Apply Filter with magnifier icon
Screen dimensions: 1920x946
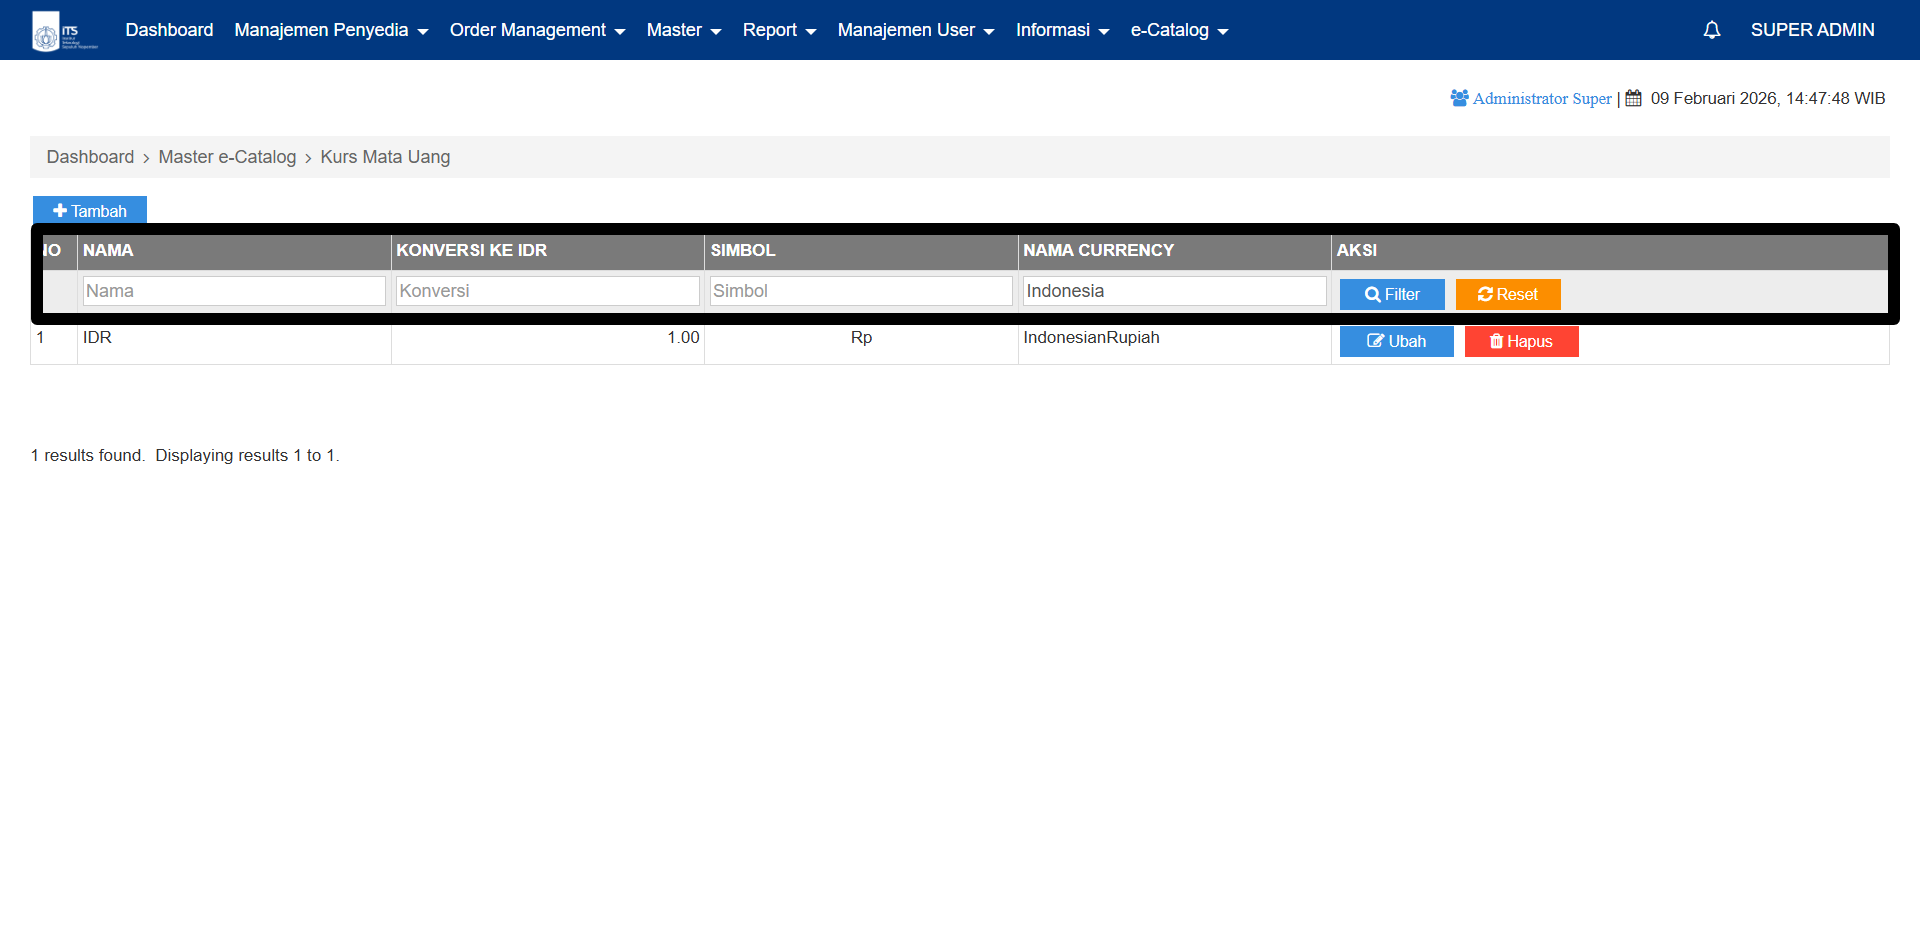(1391, 294)
